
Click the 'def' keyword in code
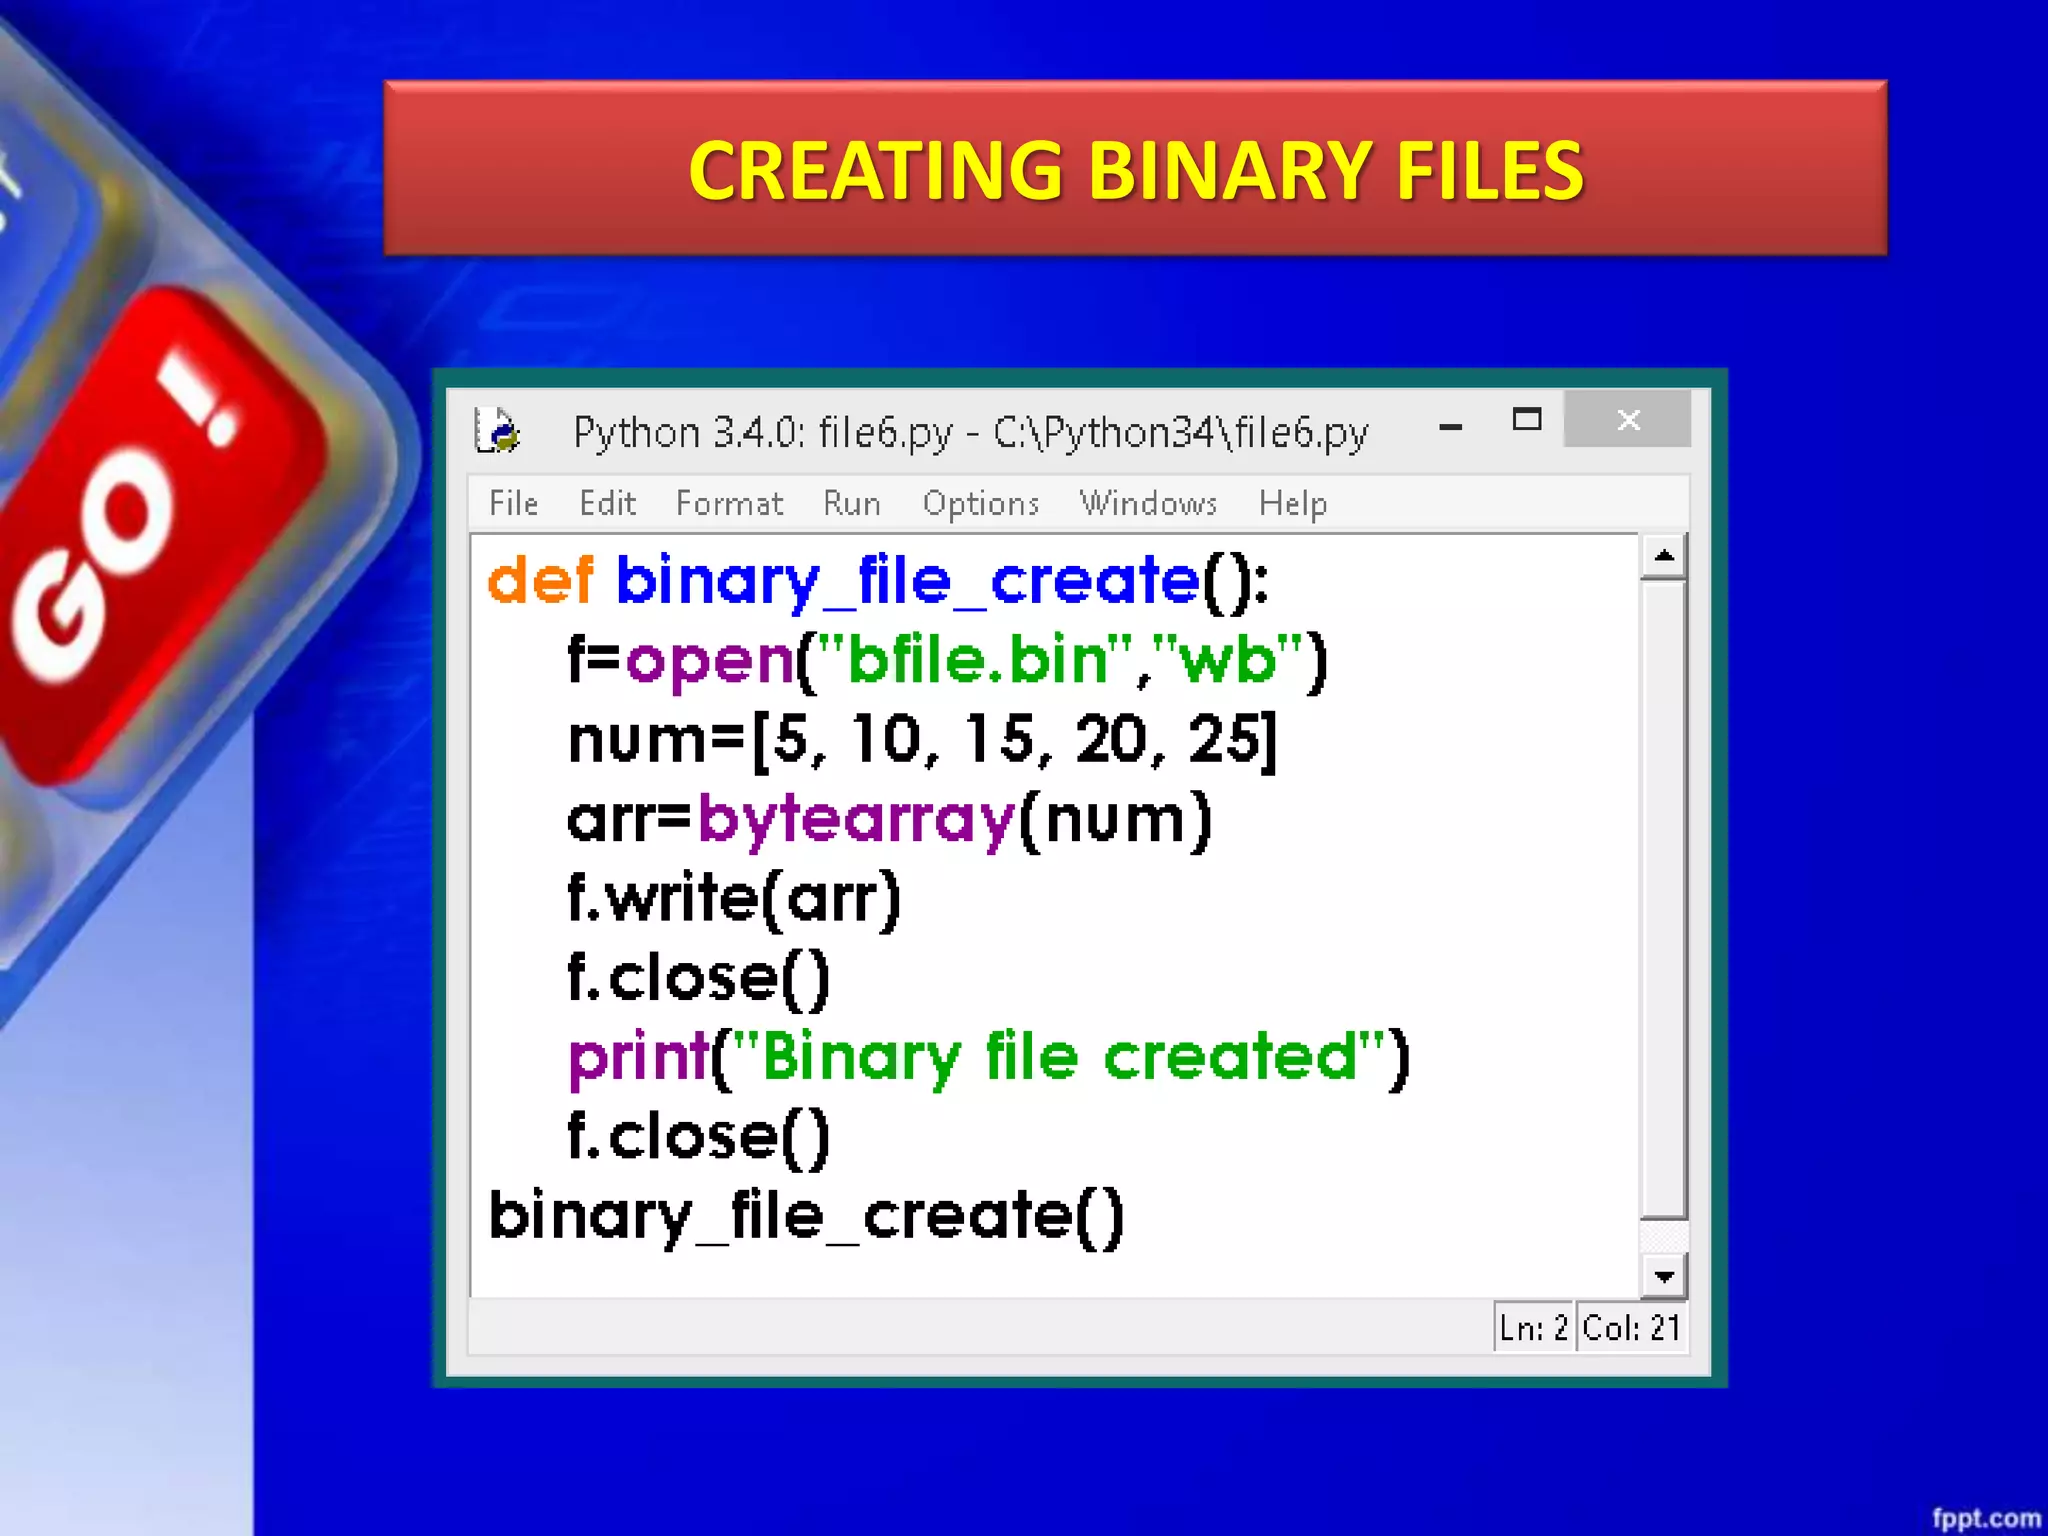pyautogui.click(x=541, y=580)
